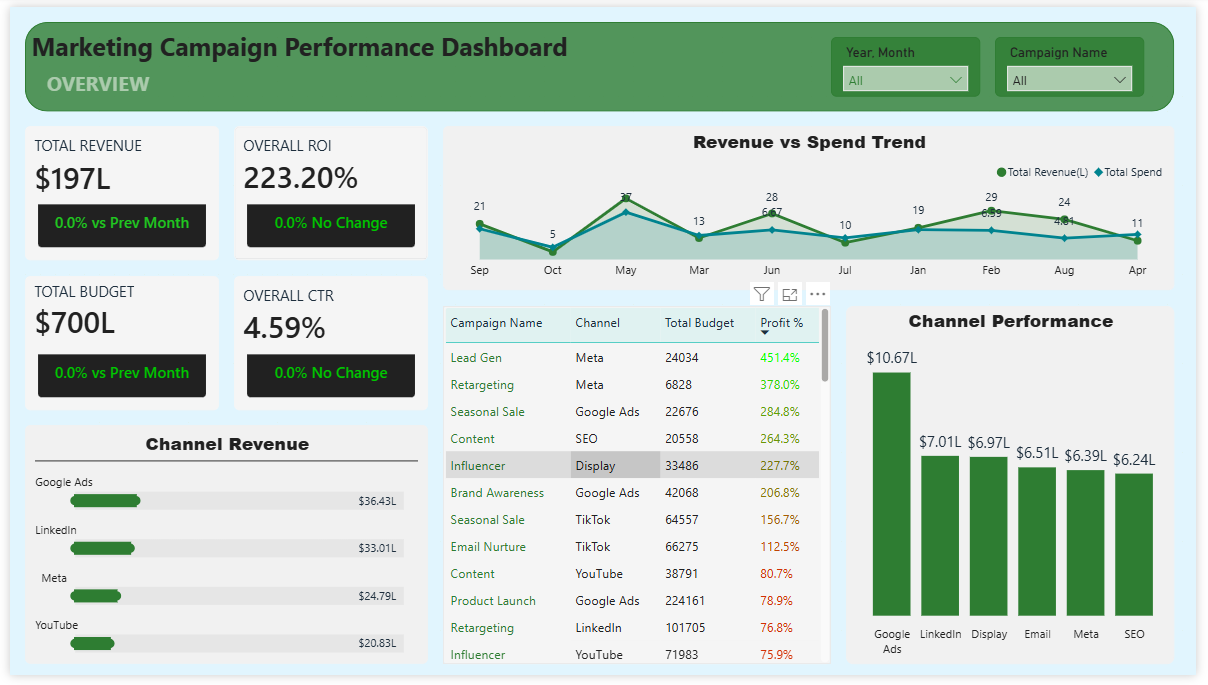
Task: Click the highlighted Display cell in Influencer row
Action: 614,466
